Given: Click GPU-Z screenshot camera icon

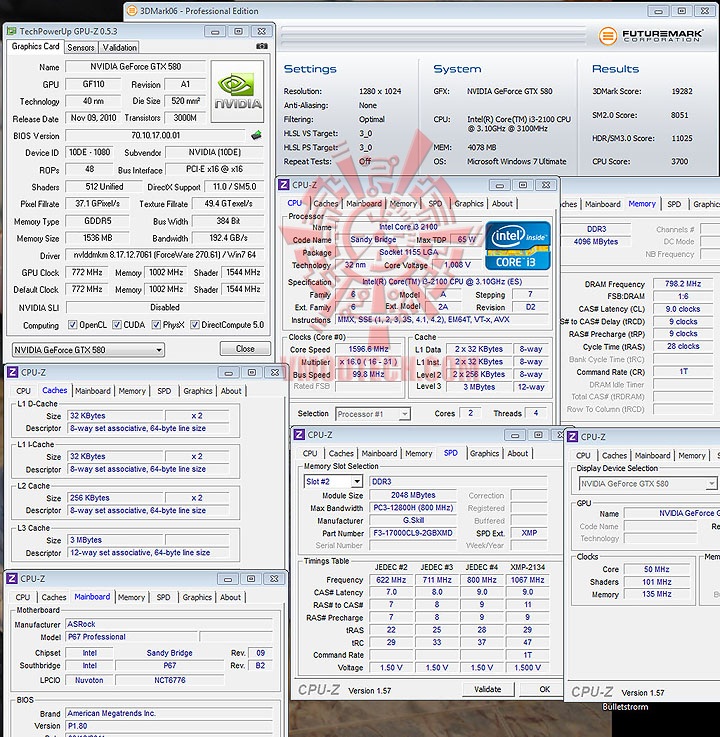Looking at the screenshot, I should click(x=262, y=46).
